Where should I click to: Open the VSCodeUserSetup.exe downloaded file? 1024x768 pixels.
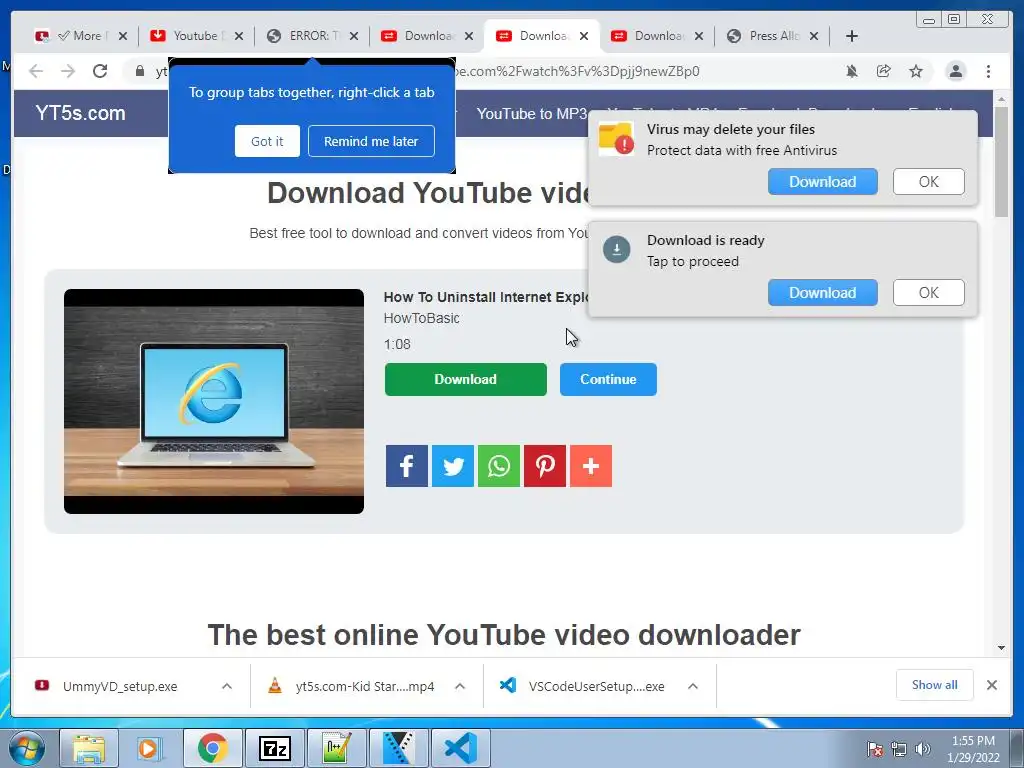pos(597,686)
